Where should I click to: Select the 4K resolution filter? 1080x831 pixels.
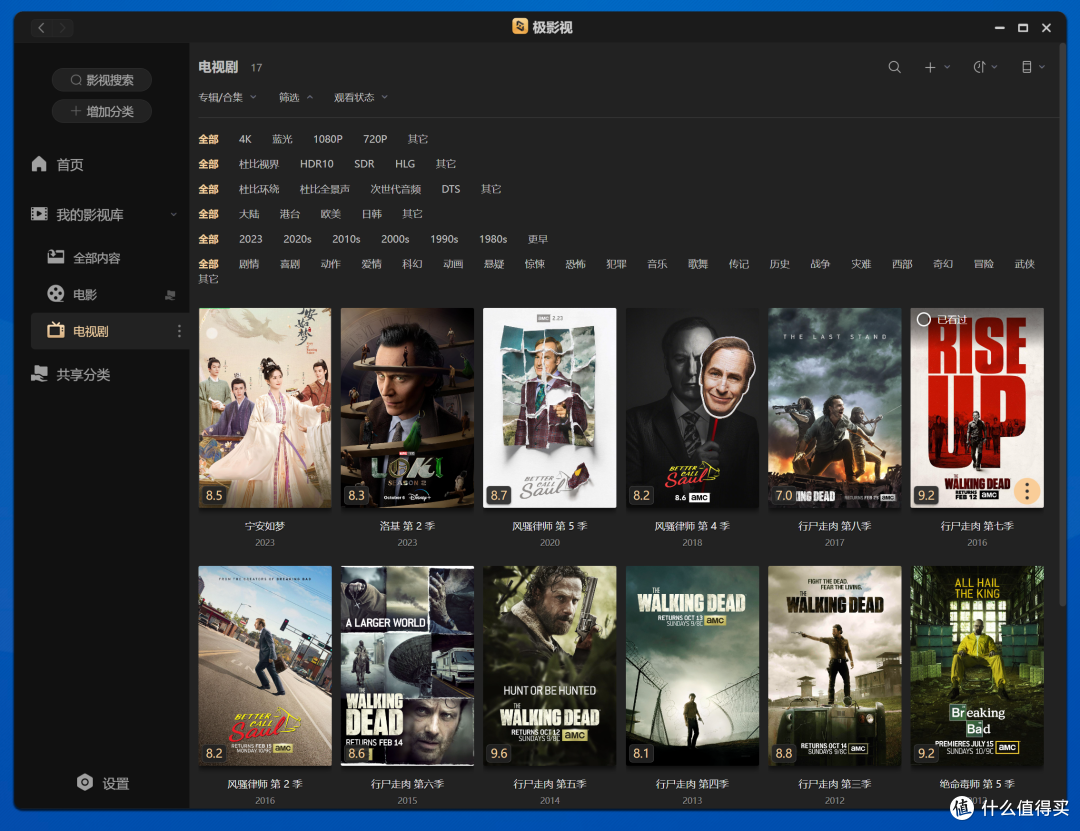coord(245,138)
